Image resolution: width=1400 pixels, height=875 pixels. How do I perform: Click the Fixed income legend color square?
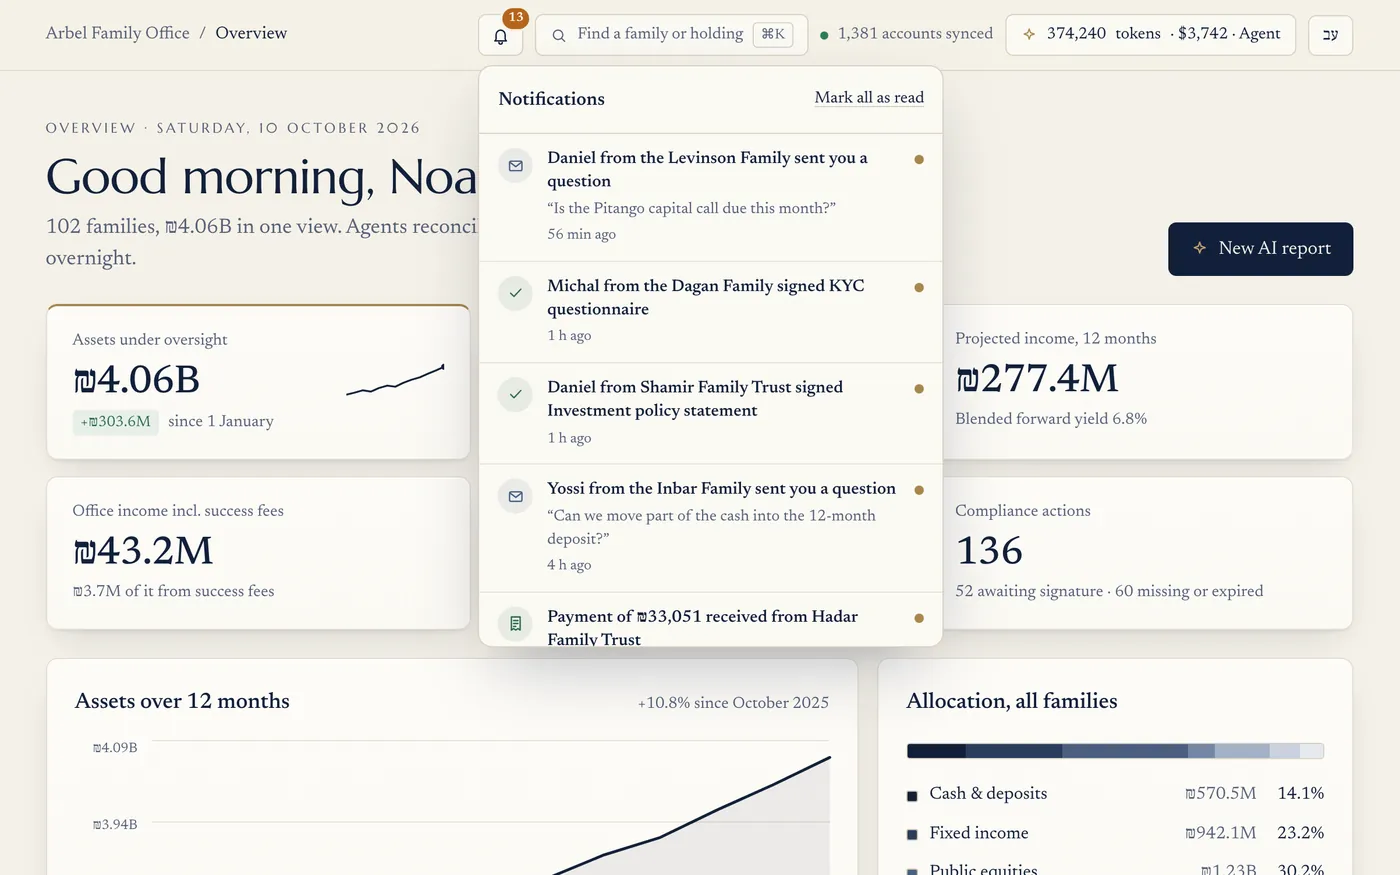click(x=912, y=835)
